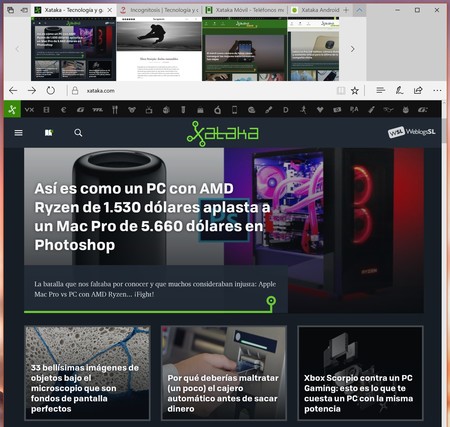Click the green Xataka network icon
The width and height of the screenshot is (450, 427).
point(12,109)
